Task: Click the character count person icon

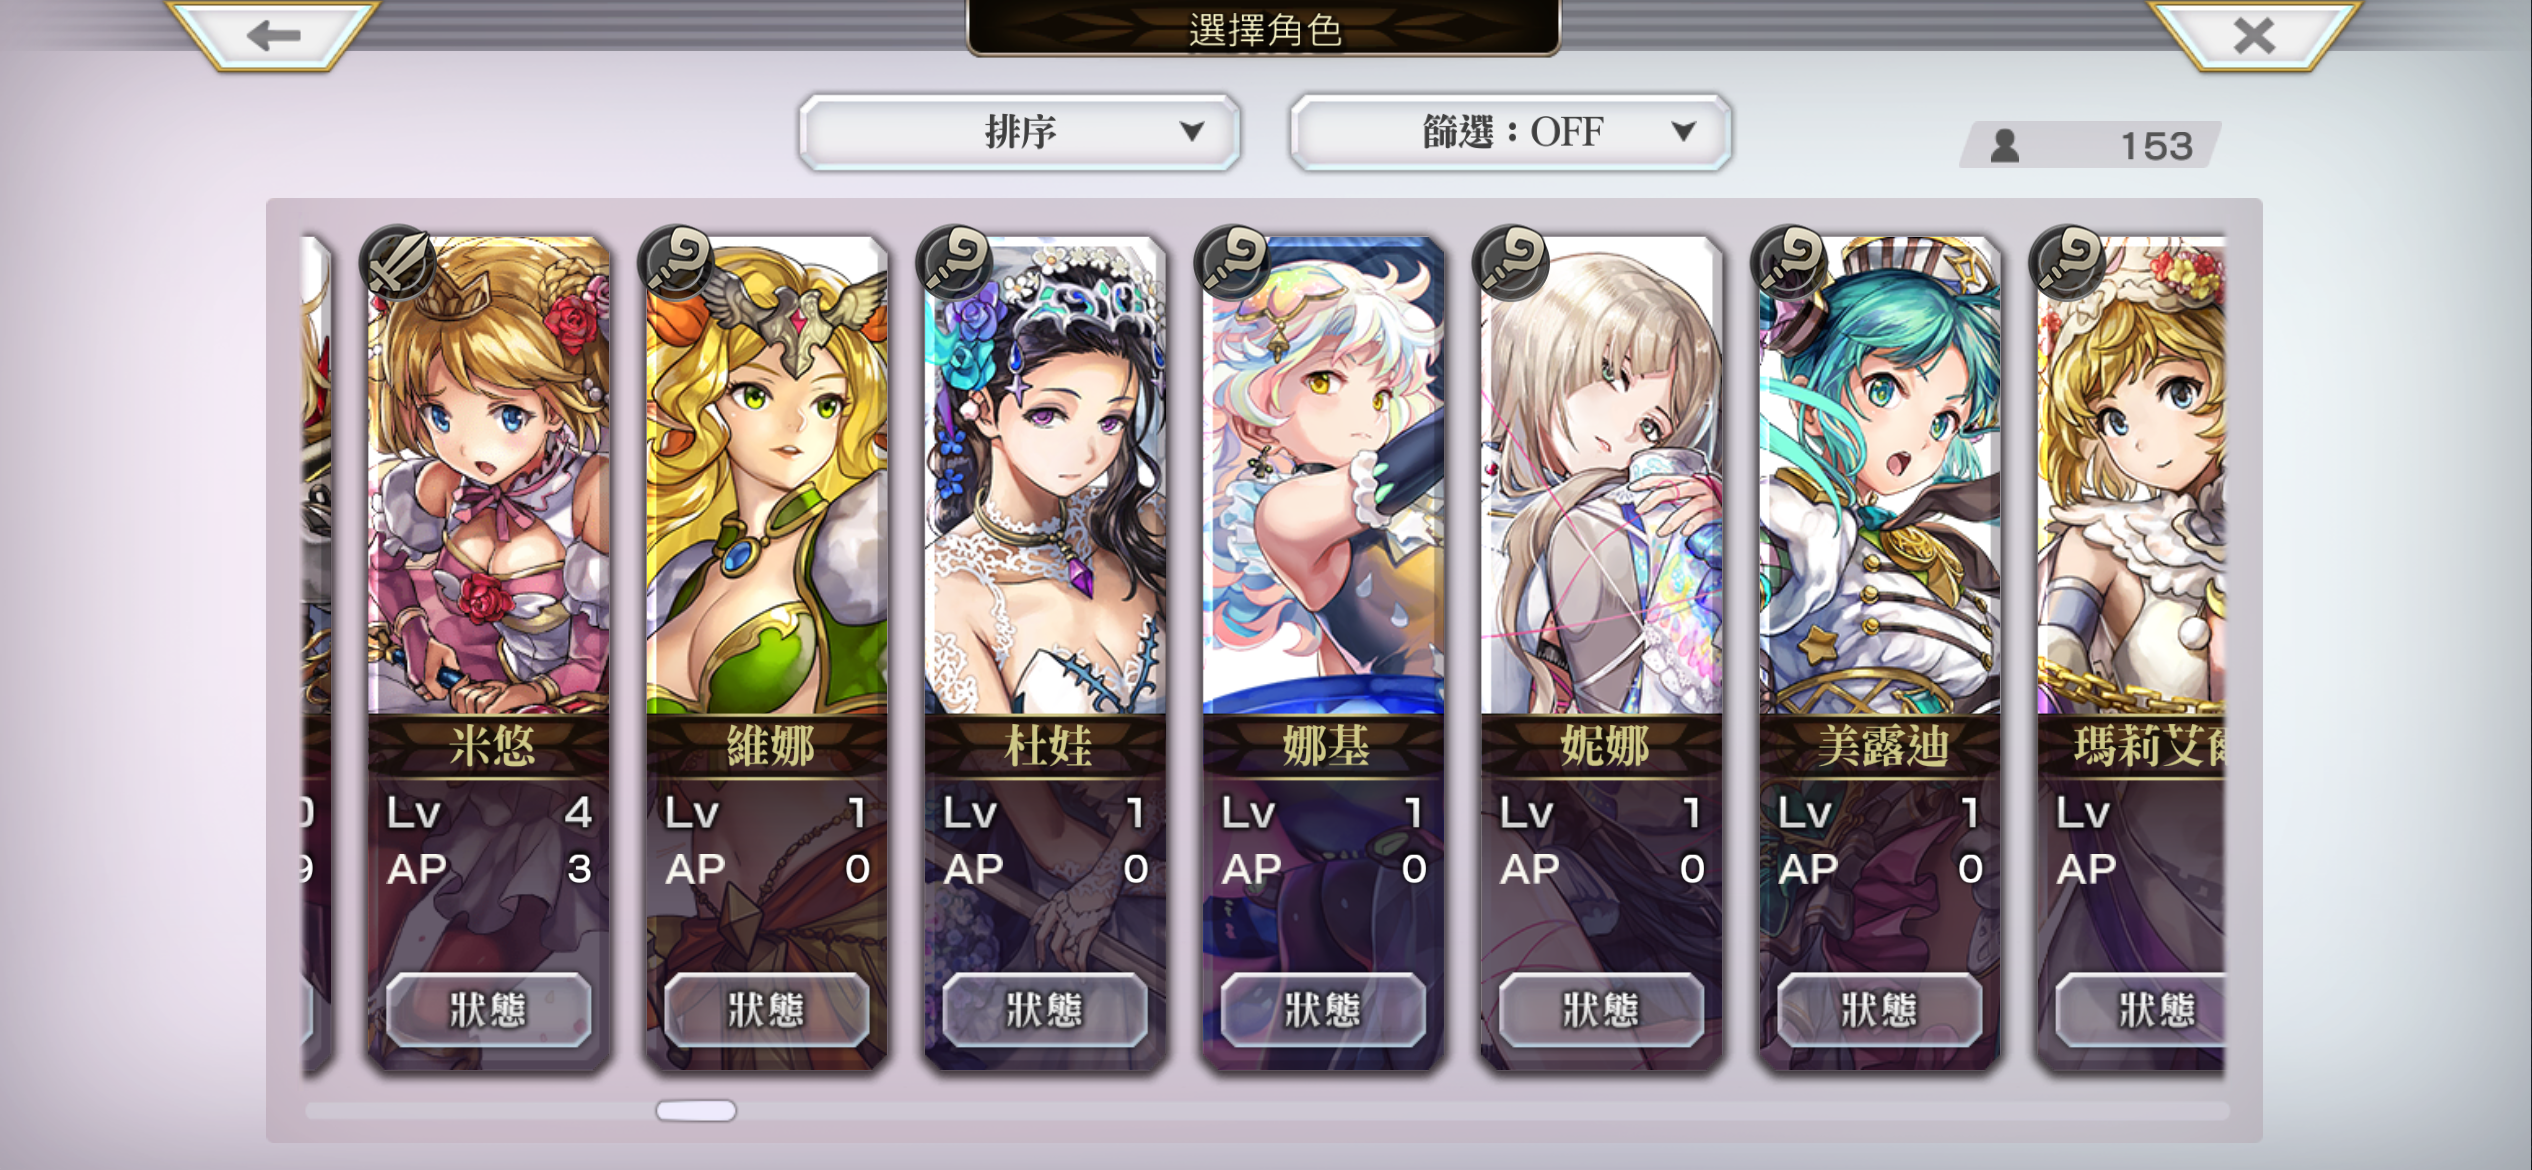Action: (x=2004, y=146)
